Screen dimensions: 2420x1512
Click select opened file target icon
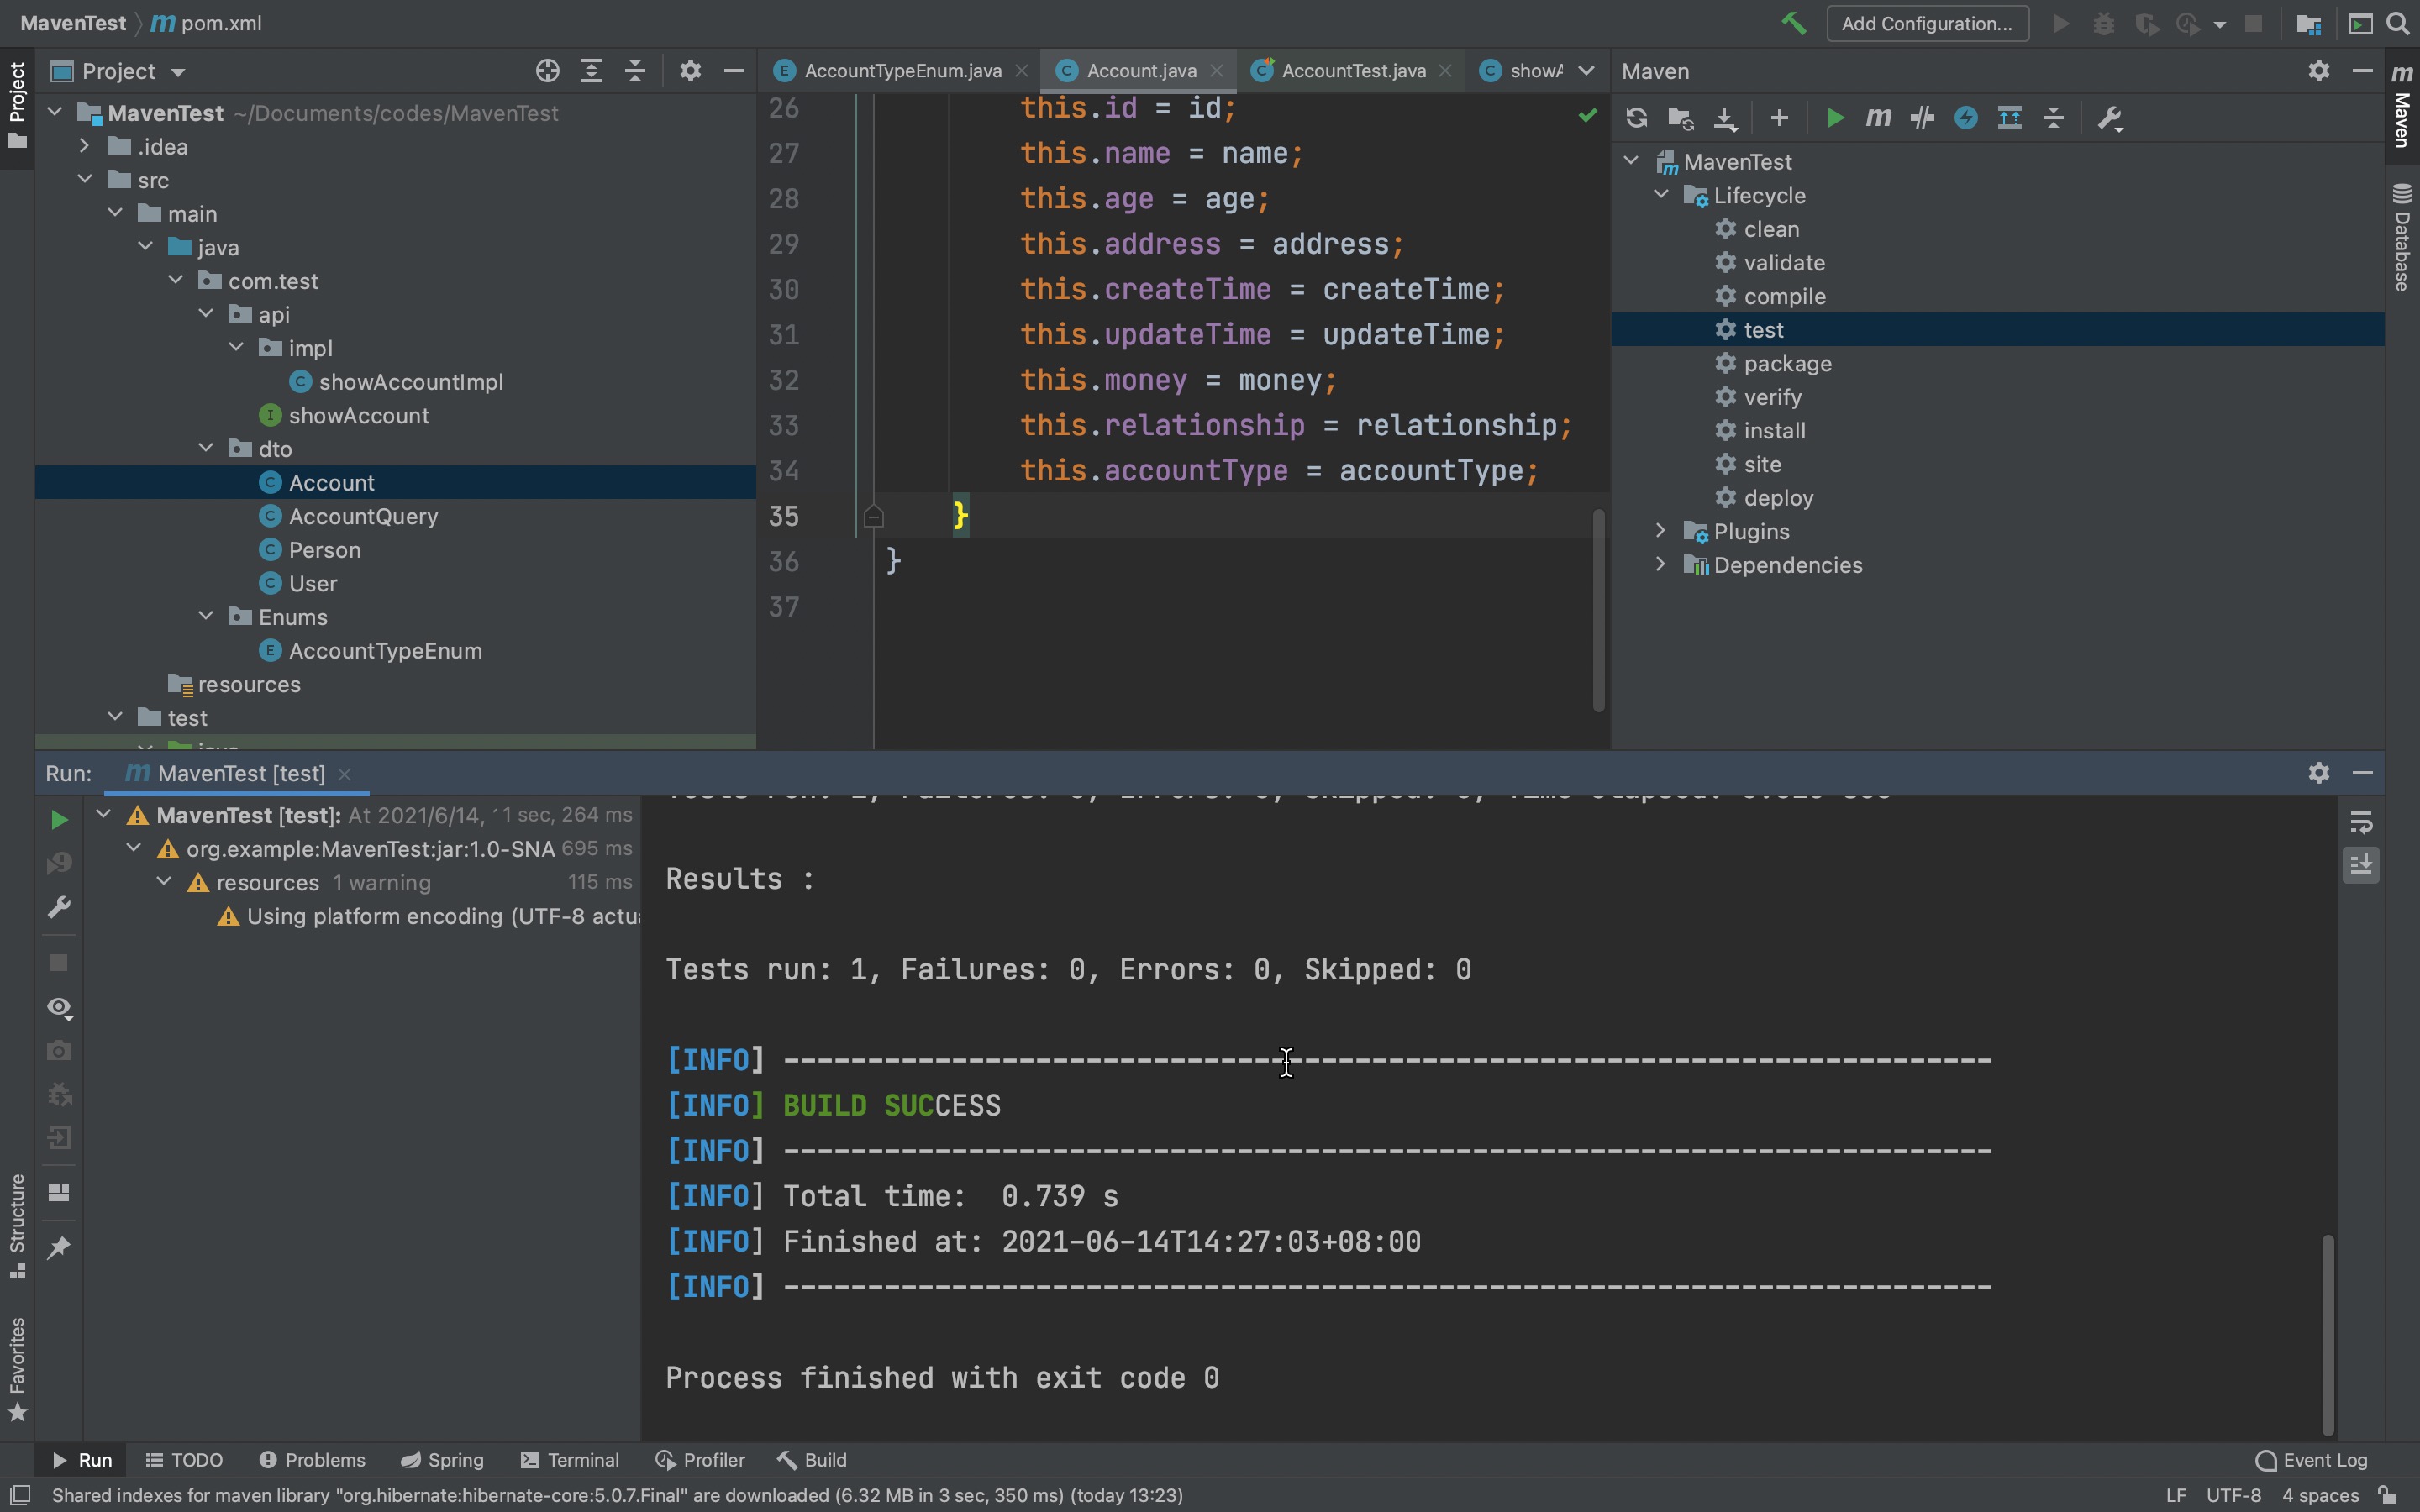(x=547, y=71)
